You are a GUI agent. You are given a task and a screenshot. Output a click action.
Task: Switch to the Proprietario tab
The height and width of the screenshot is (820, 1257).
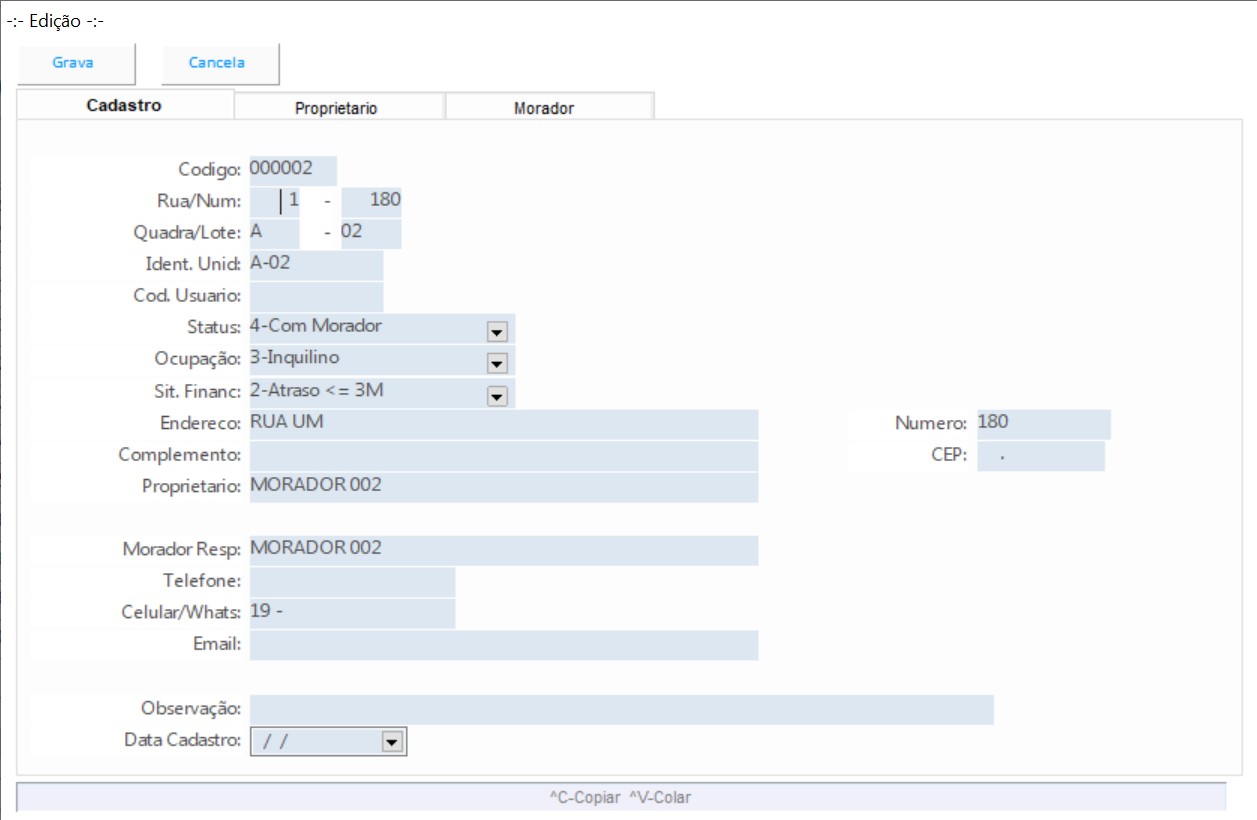336,108
